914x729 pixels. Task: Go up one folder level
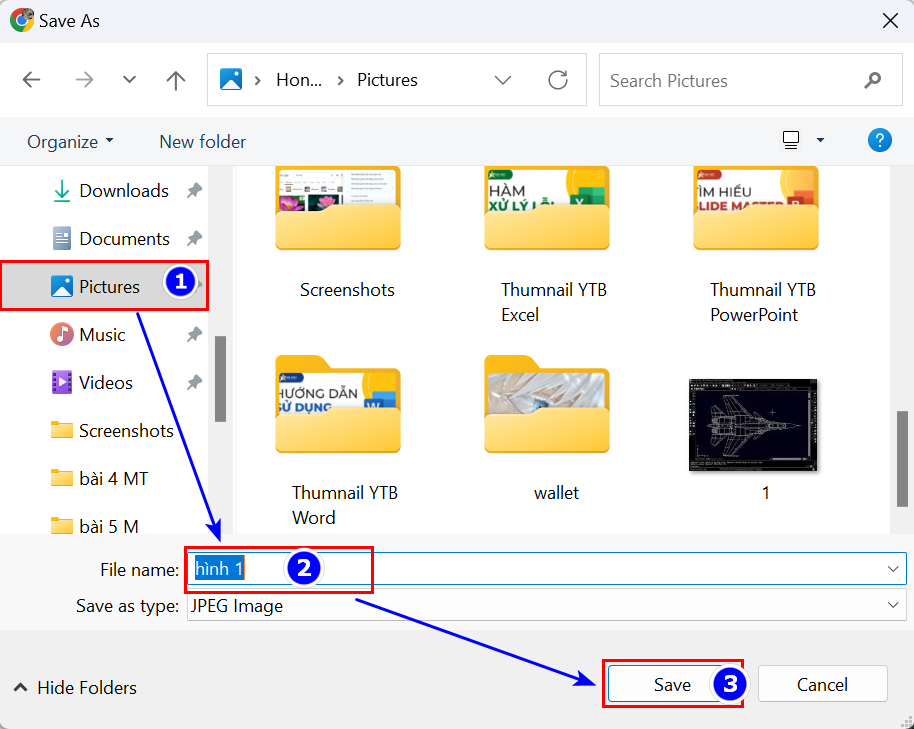[176, 80]
